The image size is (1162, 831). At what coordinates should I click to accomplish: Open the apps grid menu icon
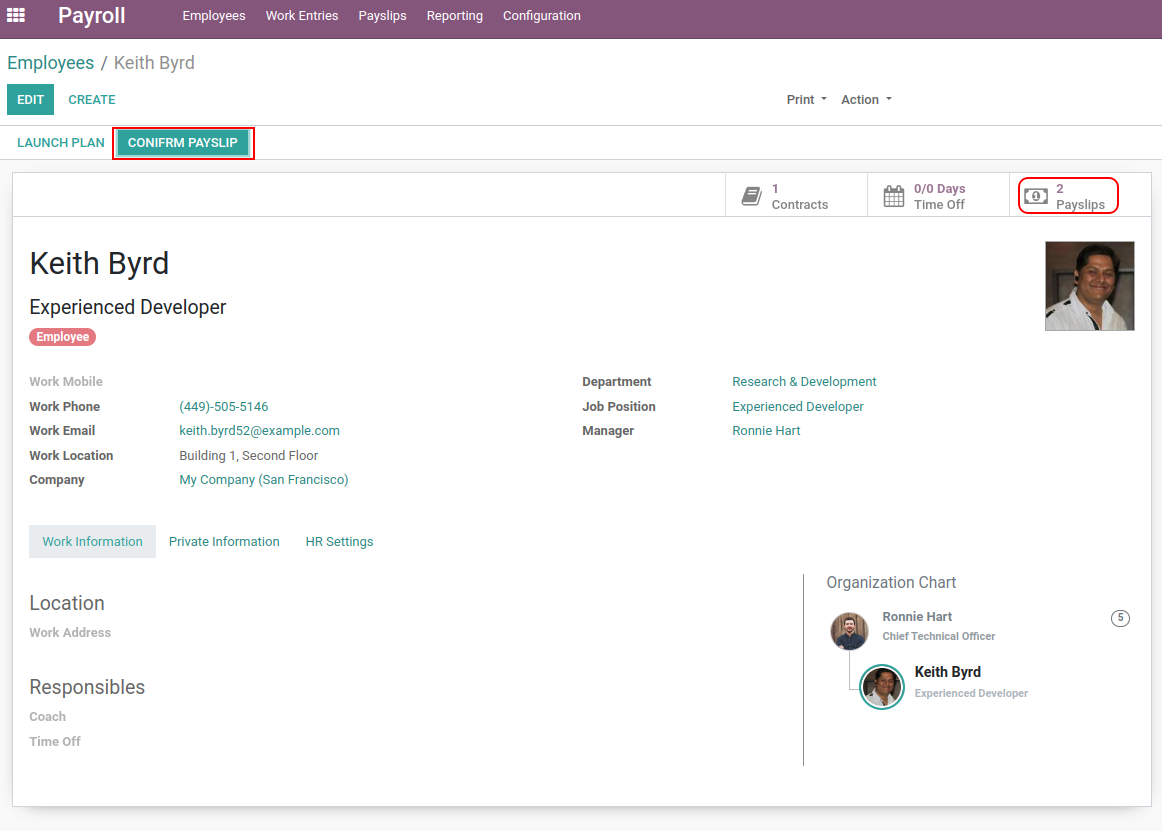tap(16, 15)
